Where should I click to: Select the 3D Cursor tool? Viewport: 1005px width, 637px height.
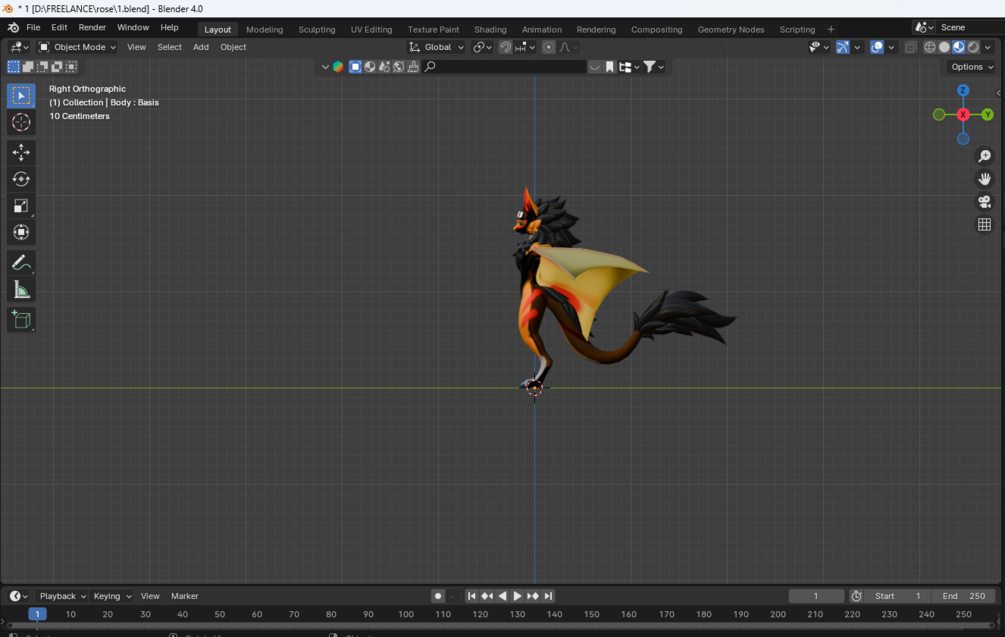tap(21, 122)
